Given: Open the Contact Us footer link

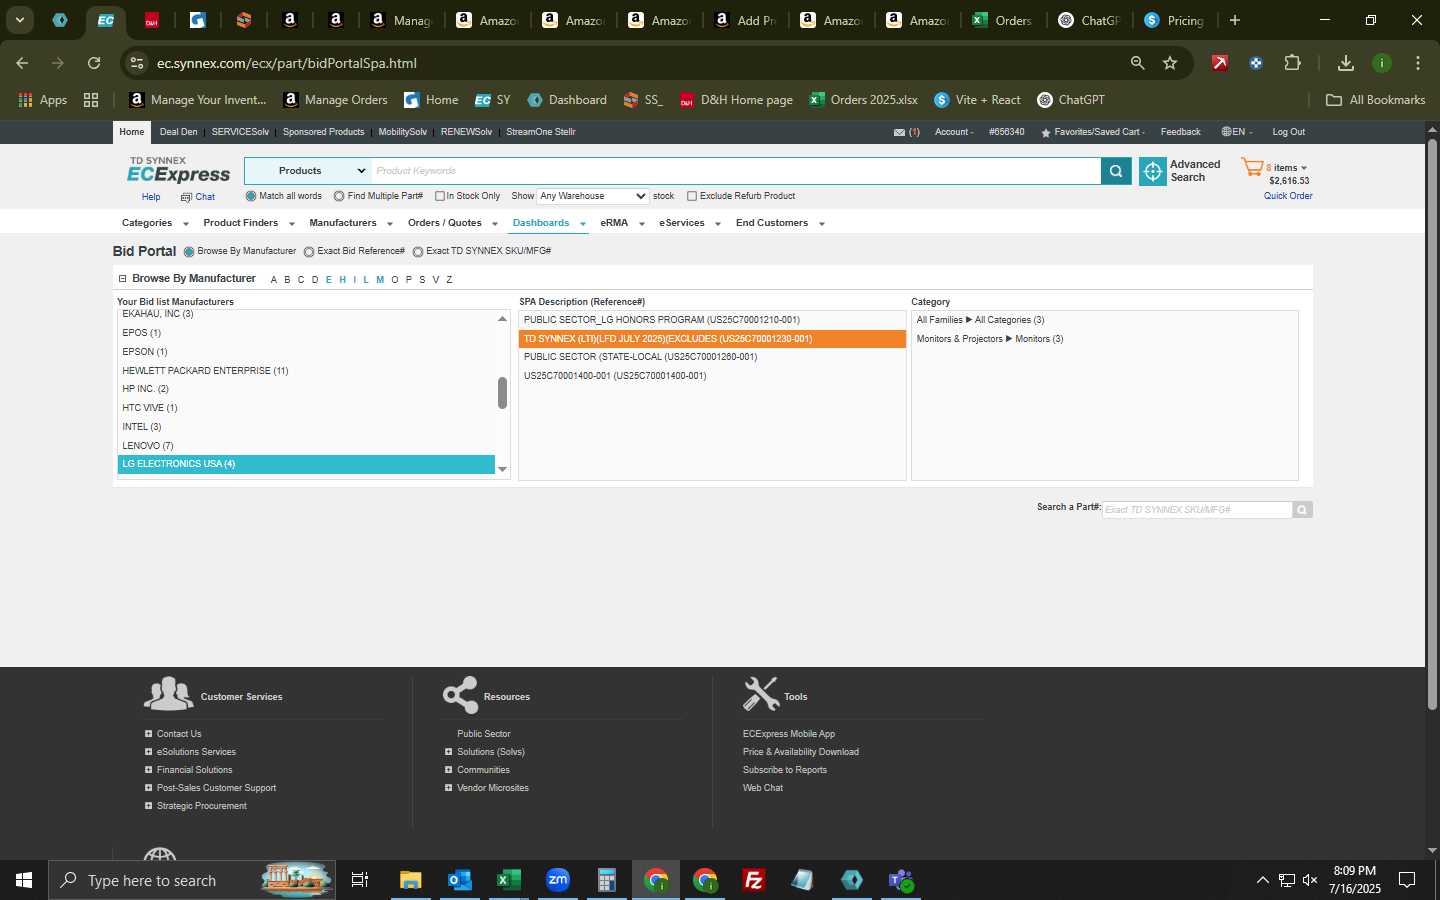Looking at the screenshot, I should [179, 734].
